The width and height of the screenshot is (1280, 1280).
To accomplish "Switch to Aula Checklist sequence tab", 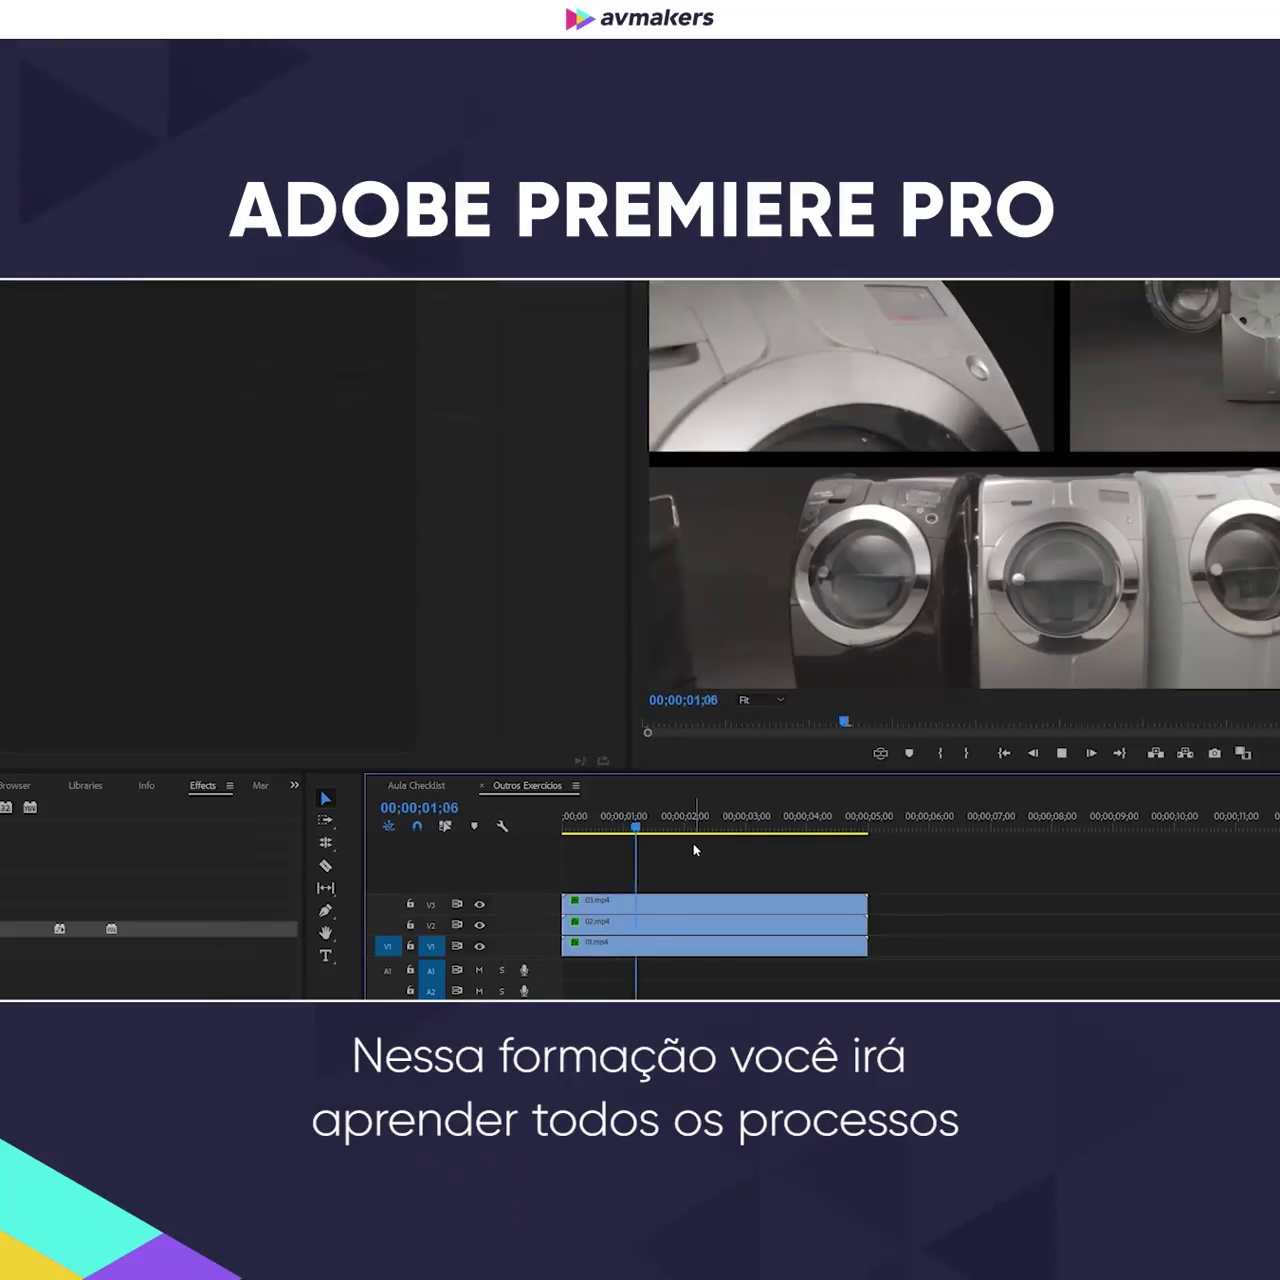I will (x=416, y=786).
